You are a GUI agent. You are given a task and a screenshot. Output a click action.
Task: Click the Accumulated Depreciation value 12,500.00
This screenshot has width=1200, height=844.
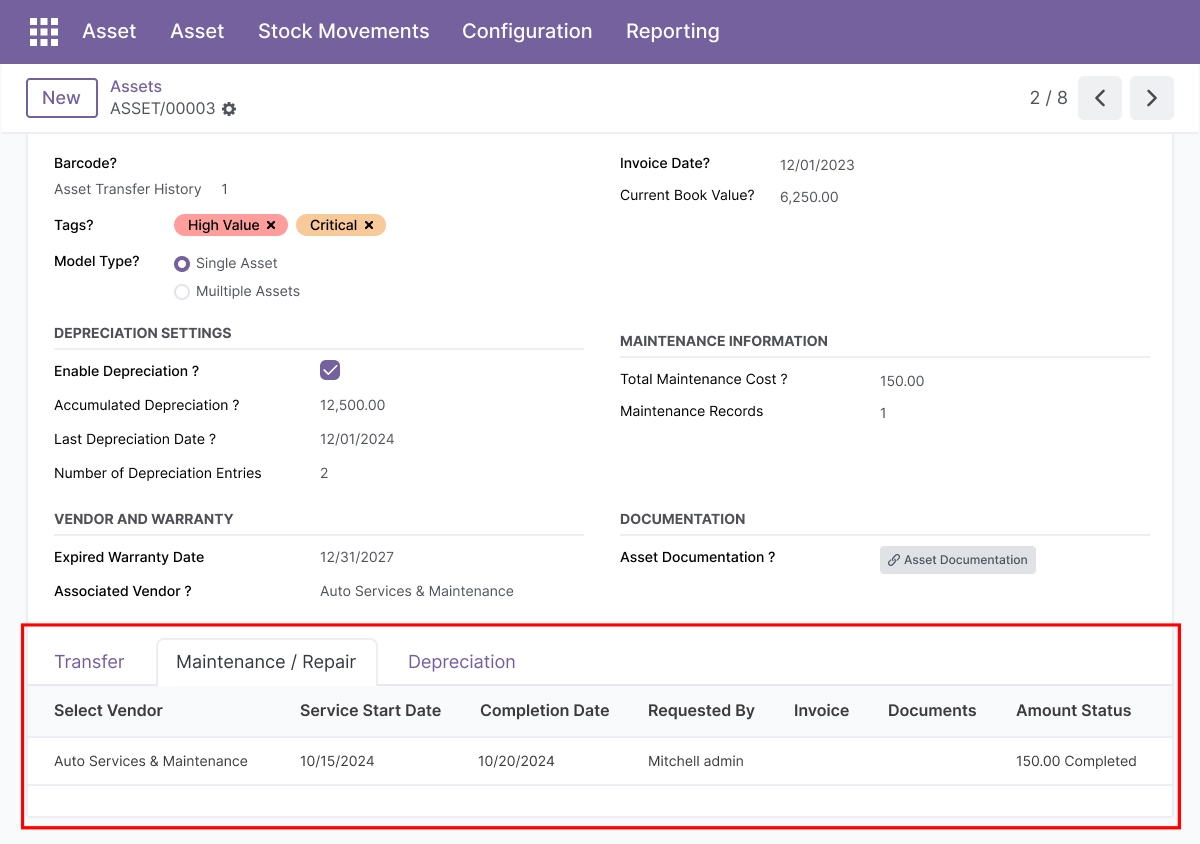coord(353,405)
